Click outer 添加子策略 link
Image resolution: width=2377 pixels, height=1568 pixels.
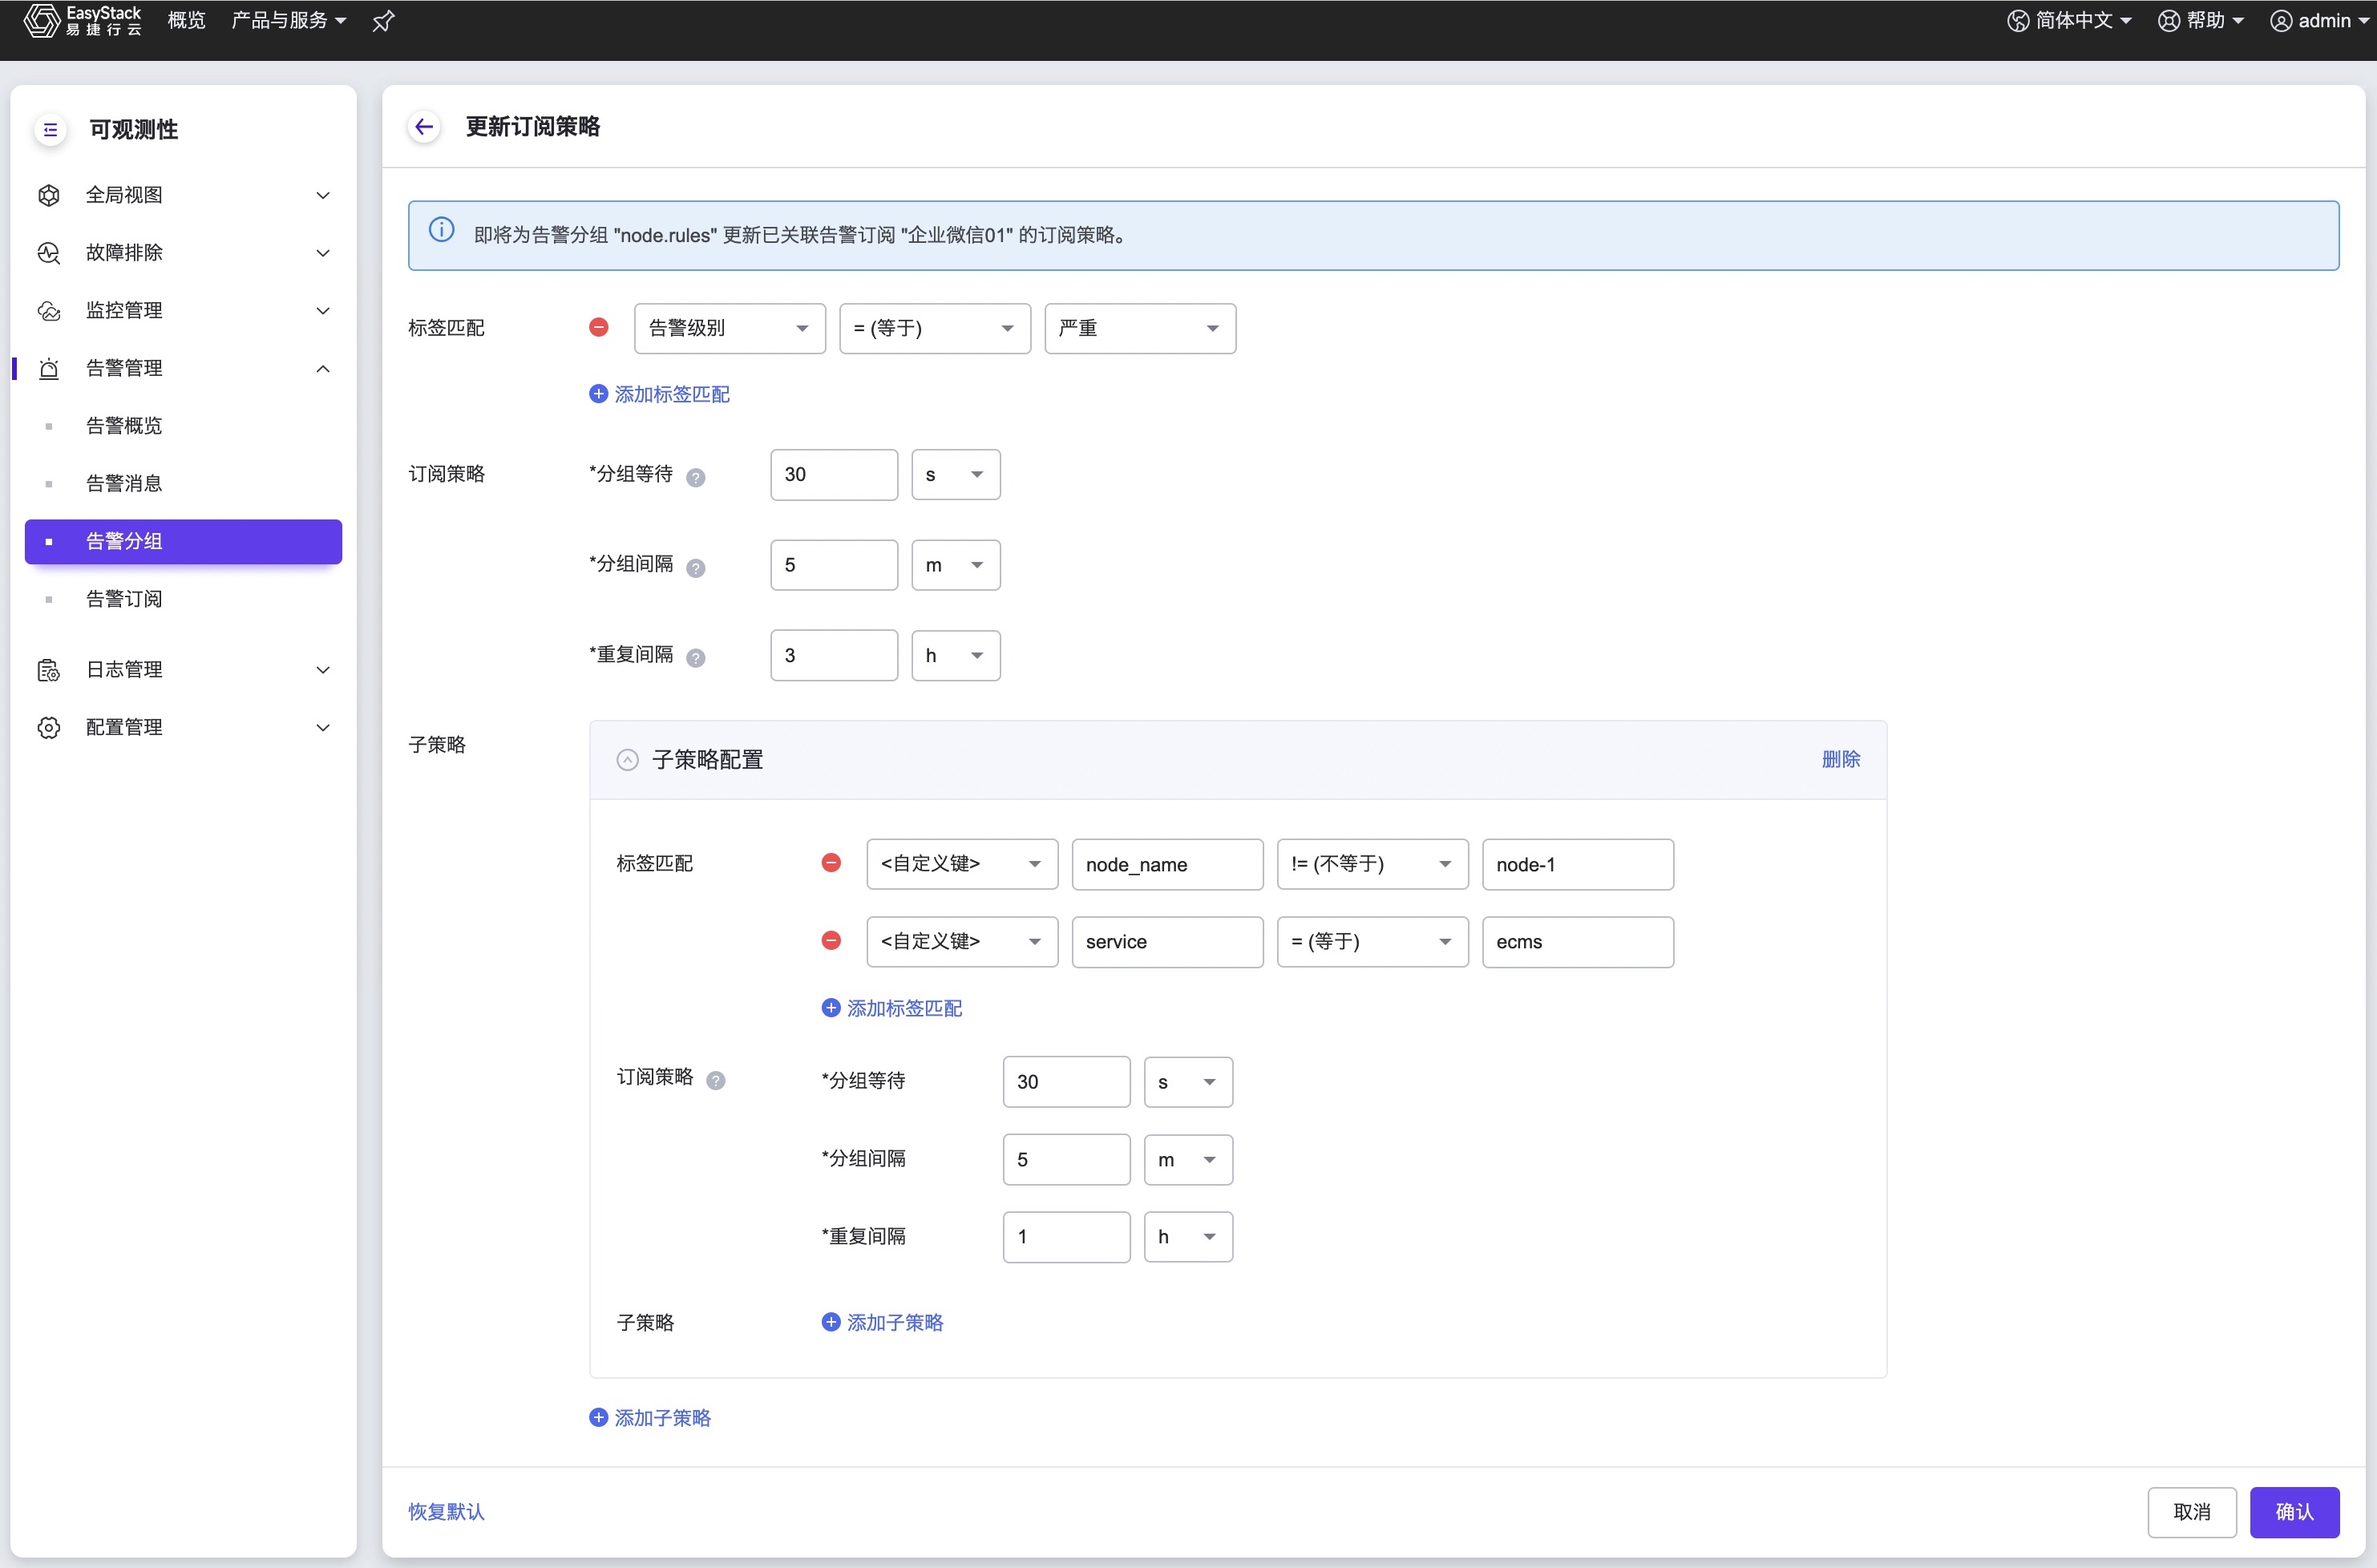point(650,1418)
